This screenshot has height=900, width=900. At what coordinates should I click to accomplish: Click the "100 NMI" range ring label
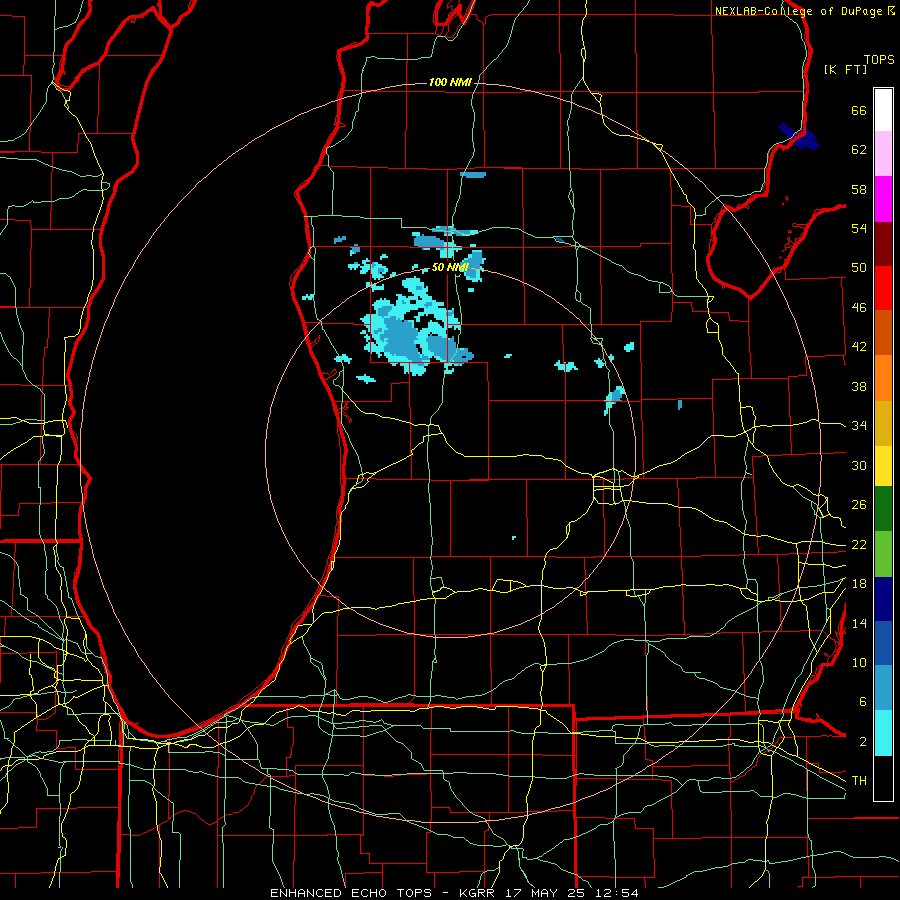tap(450, 83)
